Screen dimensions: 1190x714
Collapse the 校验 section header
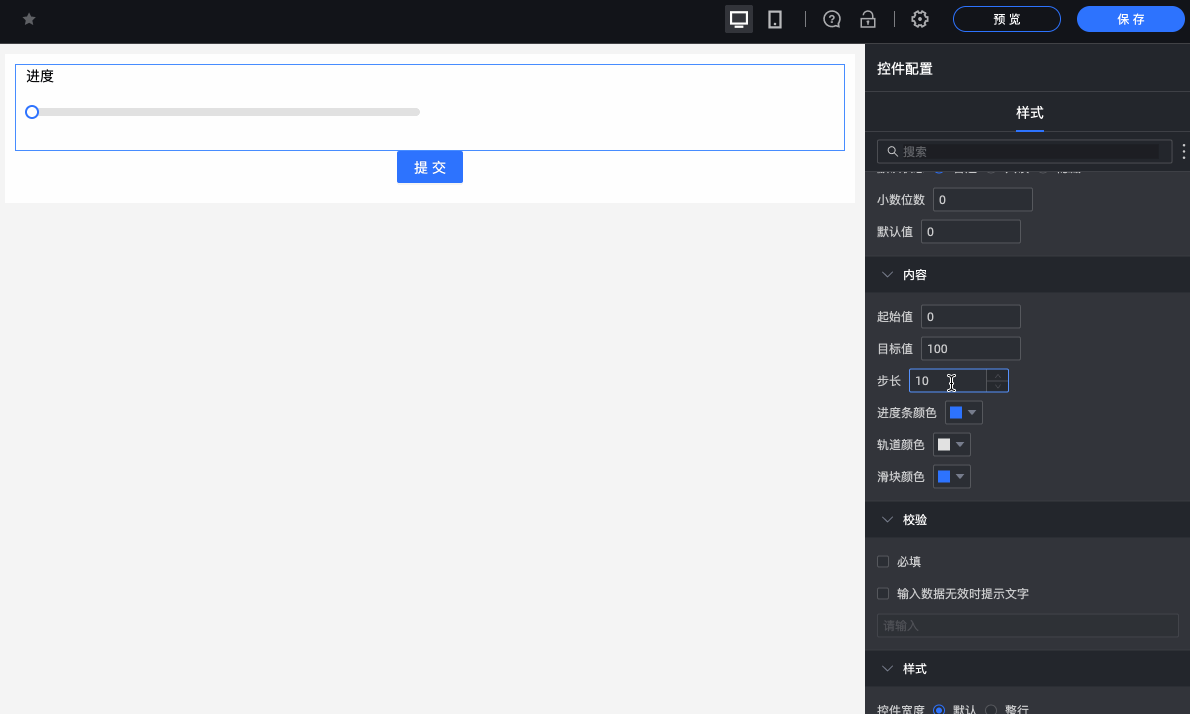[x=887, y=519]
